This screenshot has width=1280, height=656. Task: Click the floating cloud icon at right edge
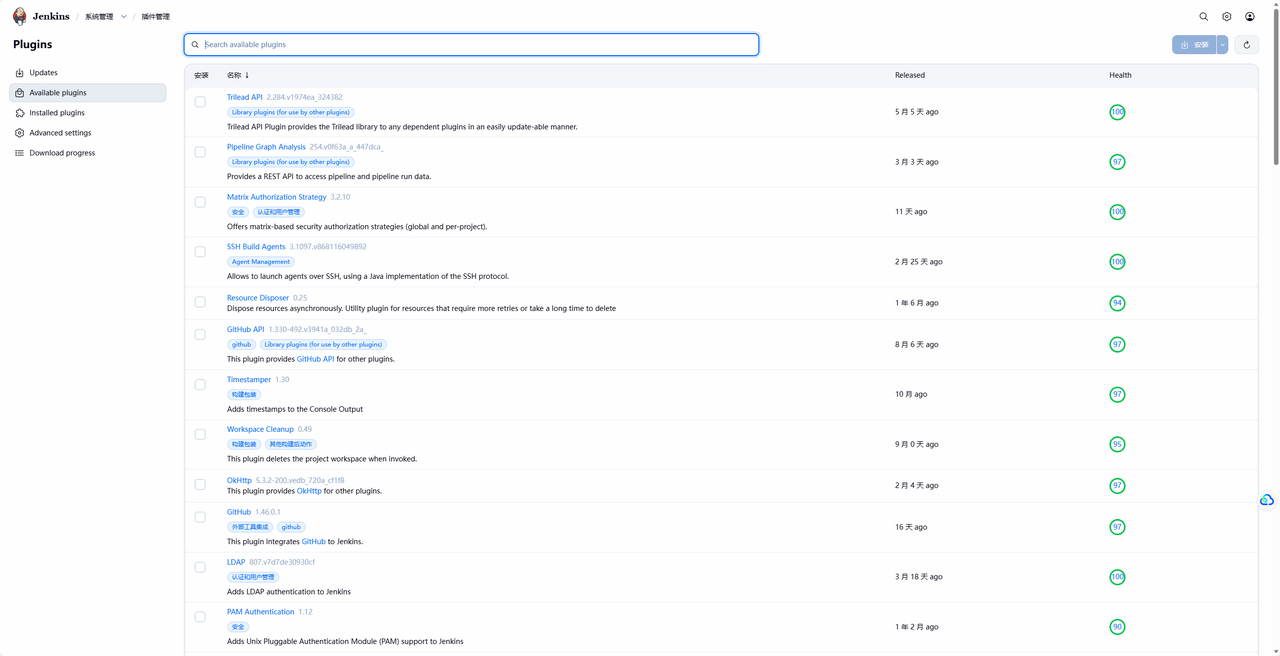[1267, 500]
